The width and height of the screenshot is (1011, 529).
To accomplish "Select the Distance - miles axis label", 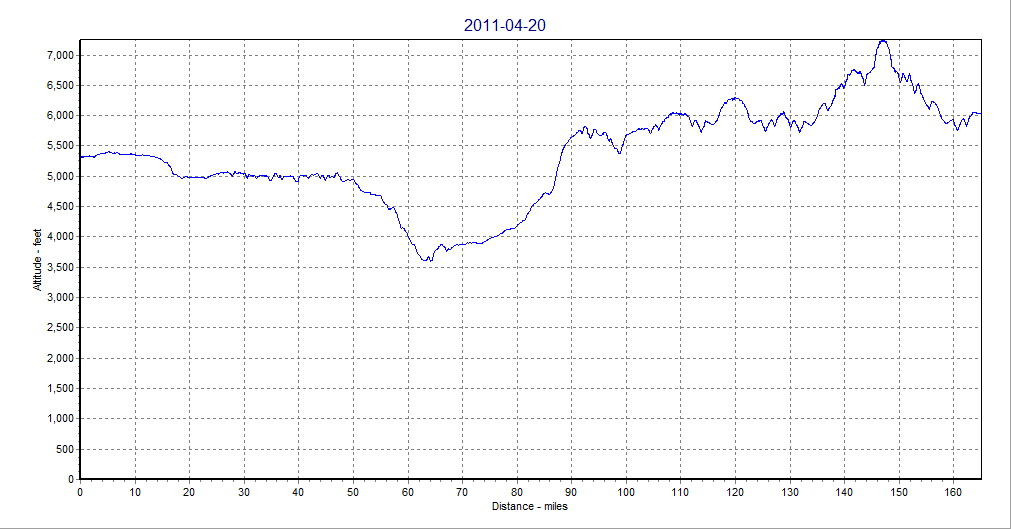I will point(530,506).
